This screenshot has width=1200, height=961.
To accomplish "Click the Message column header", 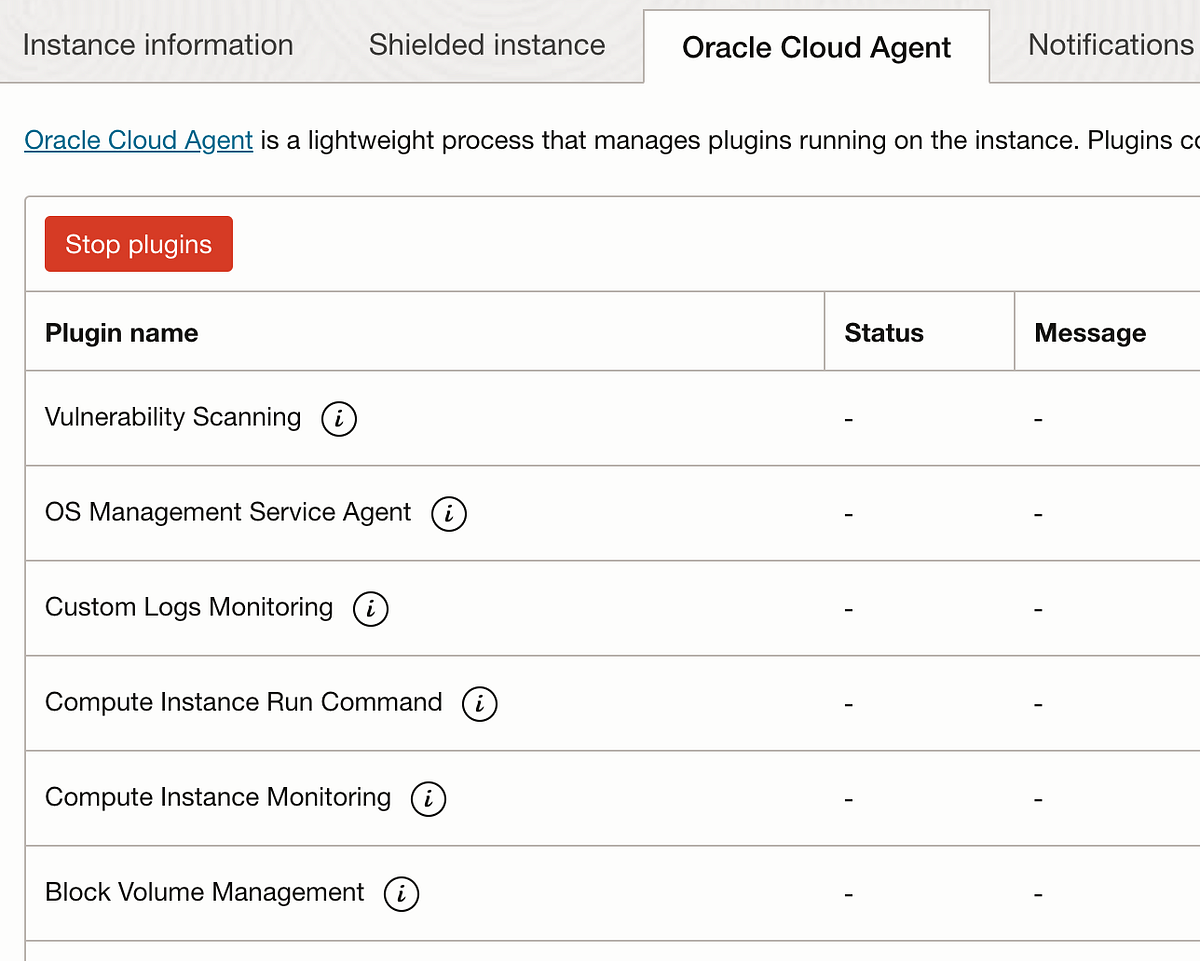I will [x=1090, y=333].
